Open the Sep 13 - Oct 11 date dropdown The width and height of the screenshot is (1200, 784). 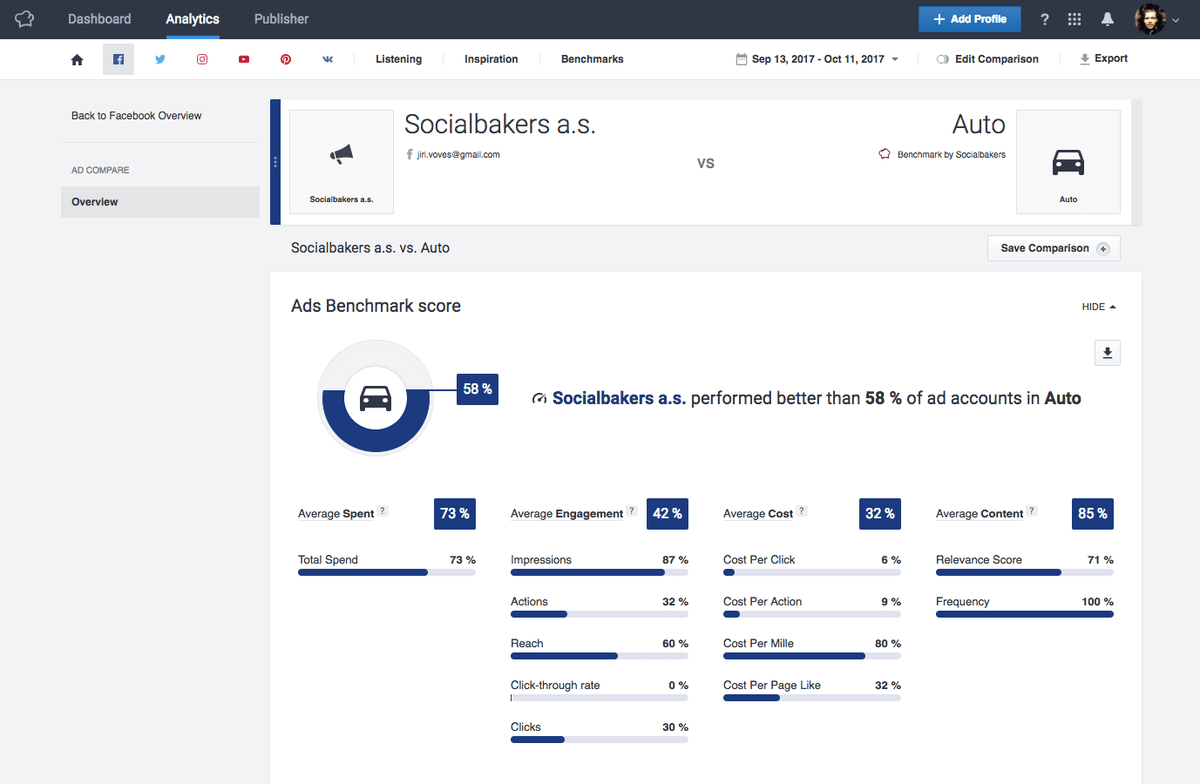pyautogui.click(x=817, y=60)
